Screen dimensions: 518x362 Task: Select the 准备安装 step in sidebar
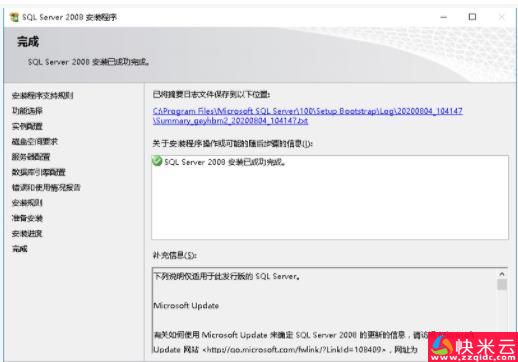pyautogui.click(x=27, y=218)
